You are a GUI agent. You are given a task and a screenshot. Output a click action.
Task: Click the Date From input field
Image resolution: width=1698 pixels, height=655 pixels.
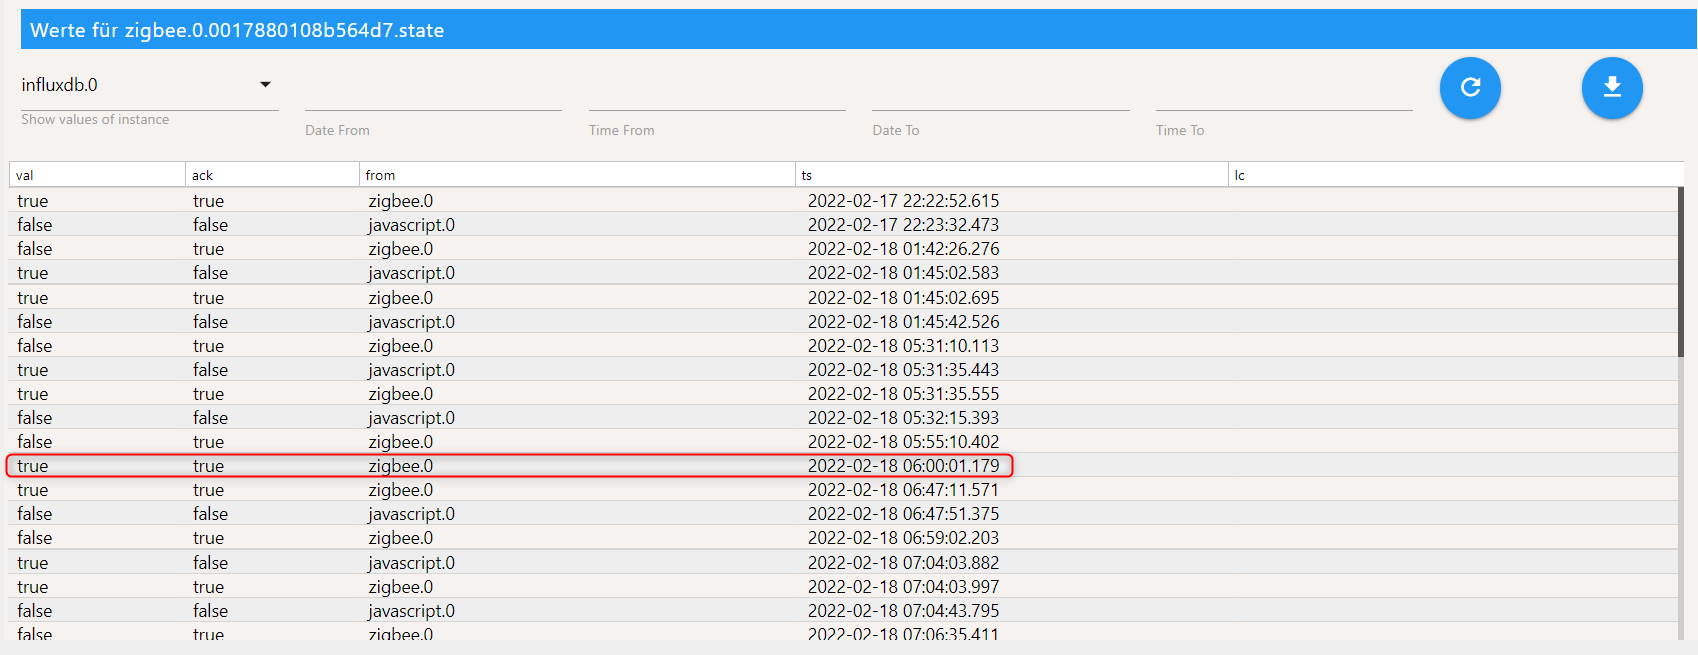point(433,93)
